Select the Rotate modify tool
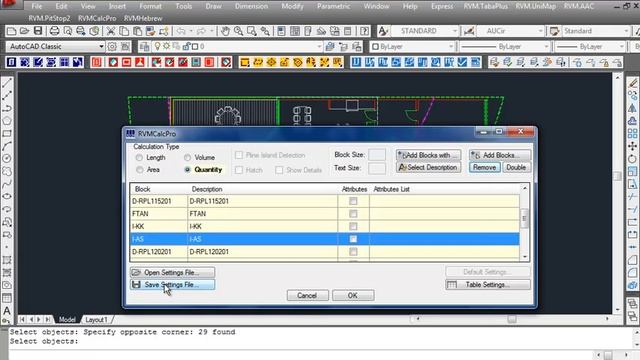640x360 pixels. pos(633,158)
